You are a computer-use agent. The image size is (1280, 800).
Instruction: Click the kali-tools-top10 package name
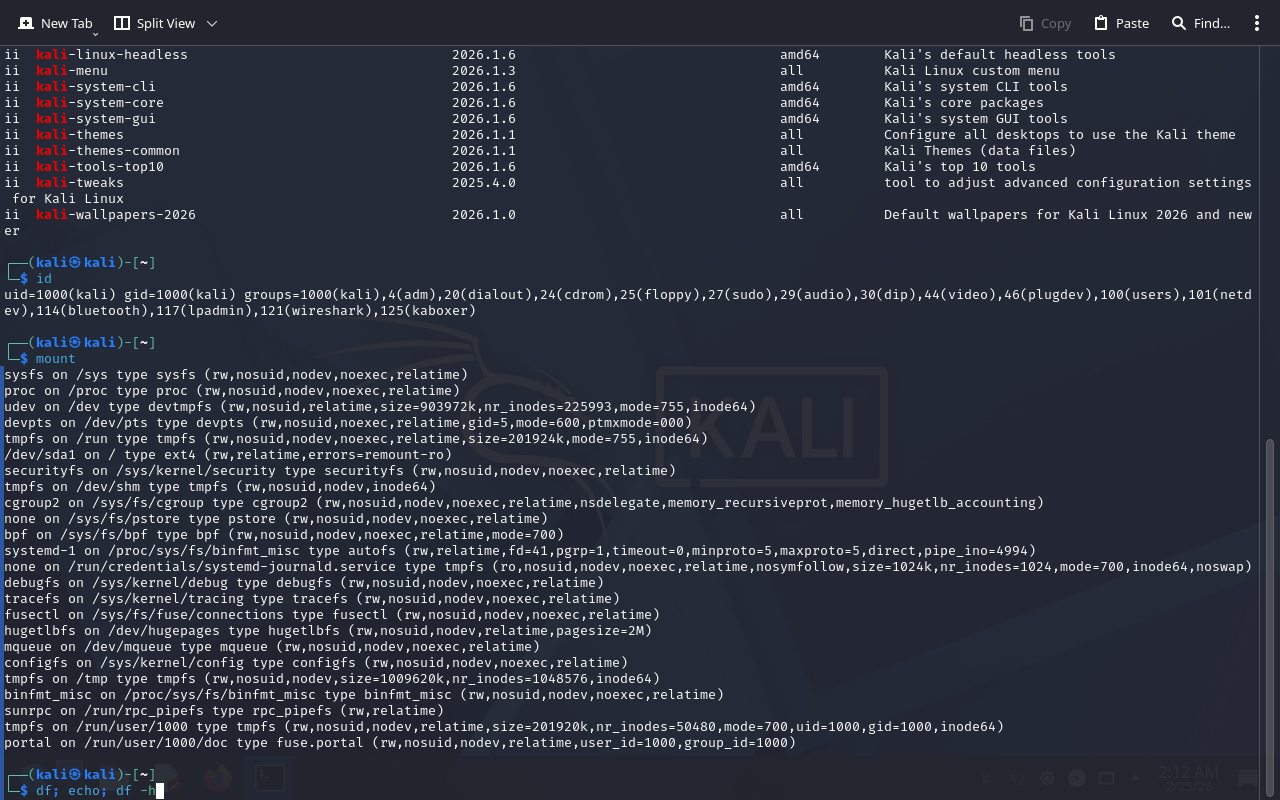[100, 167]
